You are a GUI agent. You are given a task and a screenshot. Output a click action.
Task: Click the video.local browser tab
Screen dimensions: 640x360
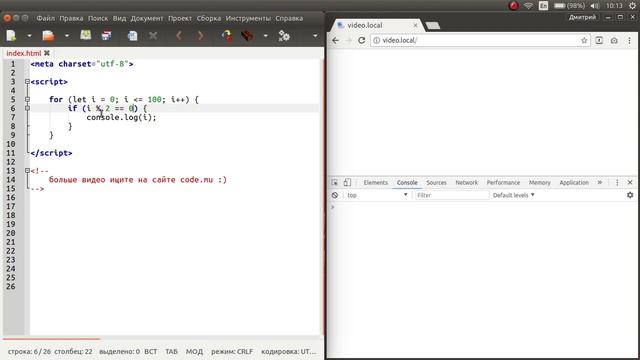tap(376, 25)
